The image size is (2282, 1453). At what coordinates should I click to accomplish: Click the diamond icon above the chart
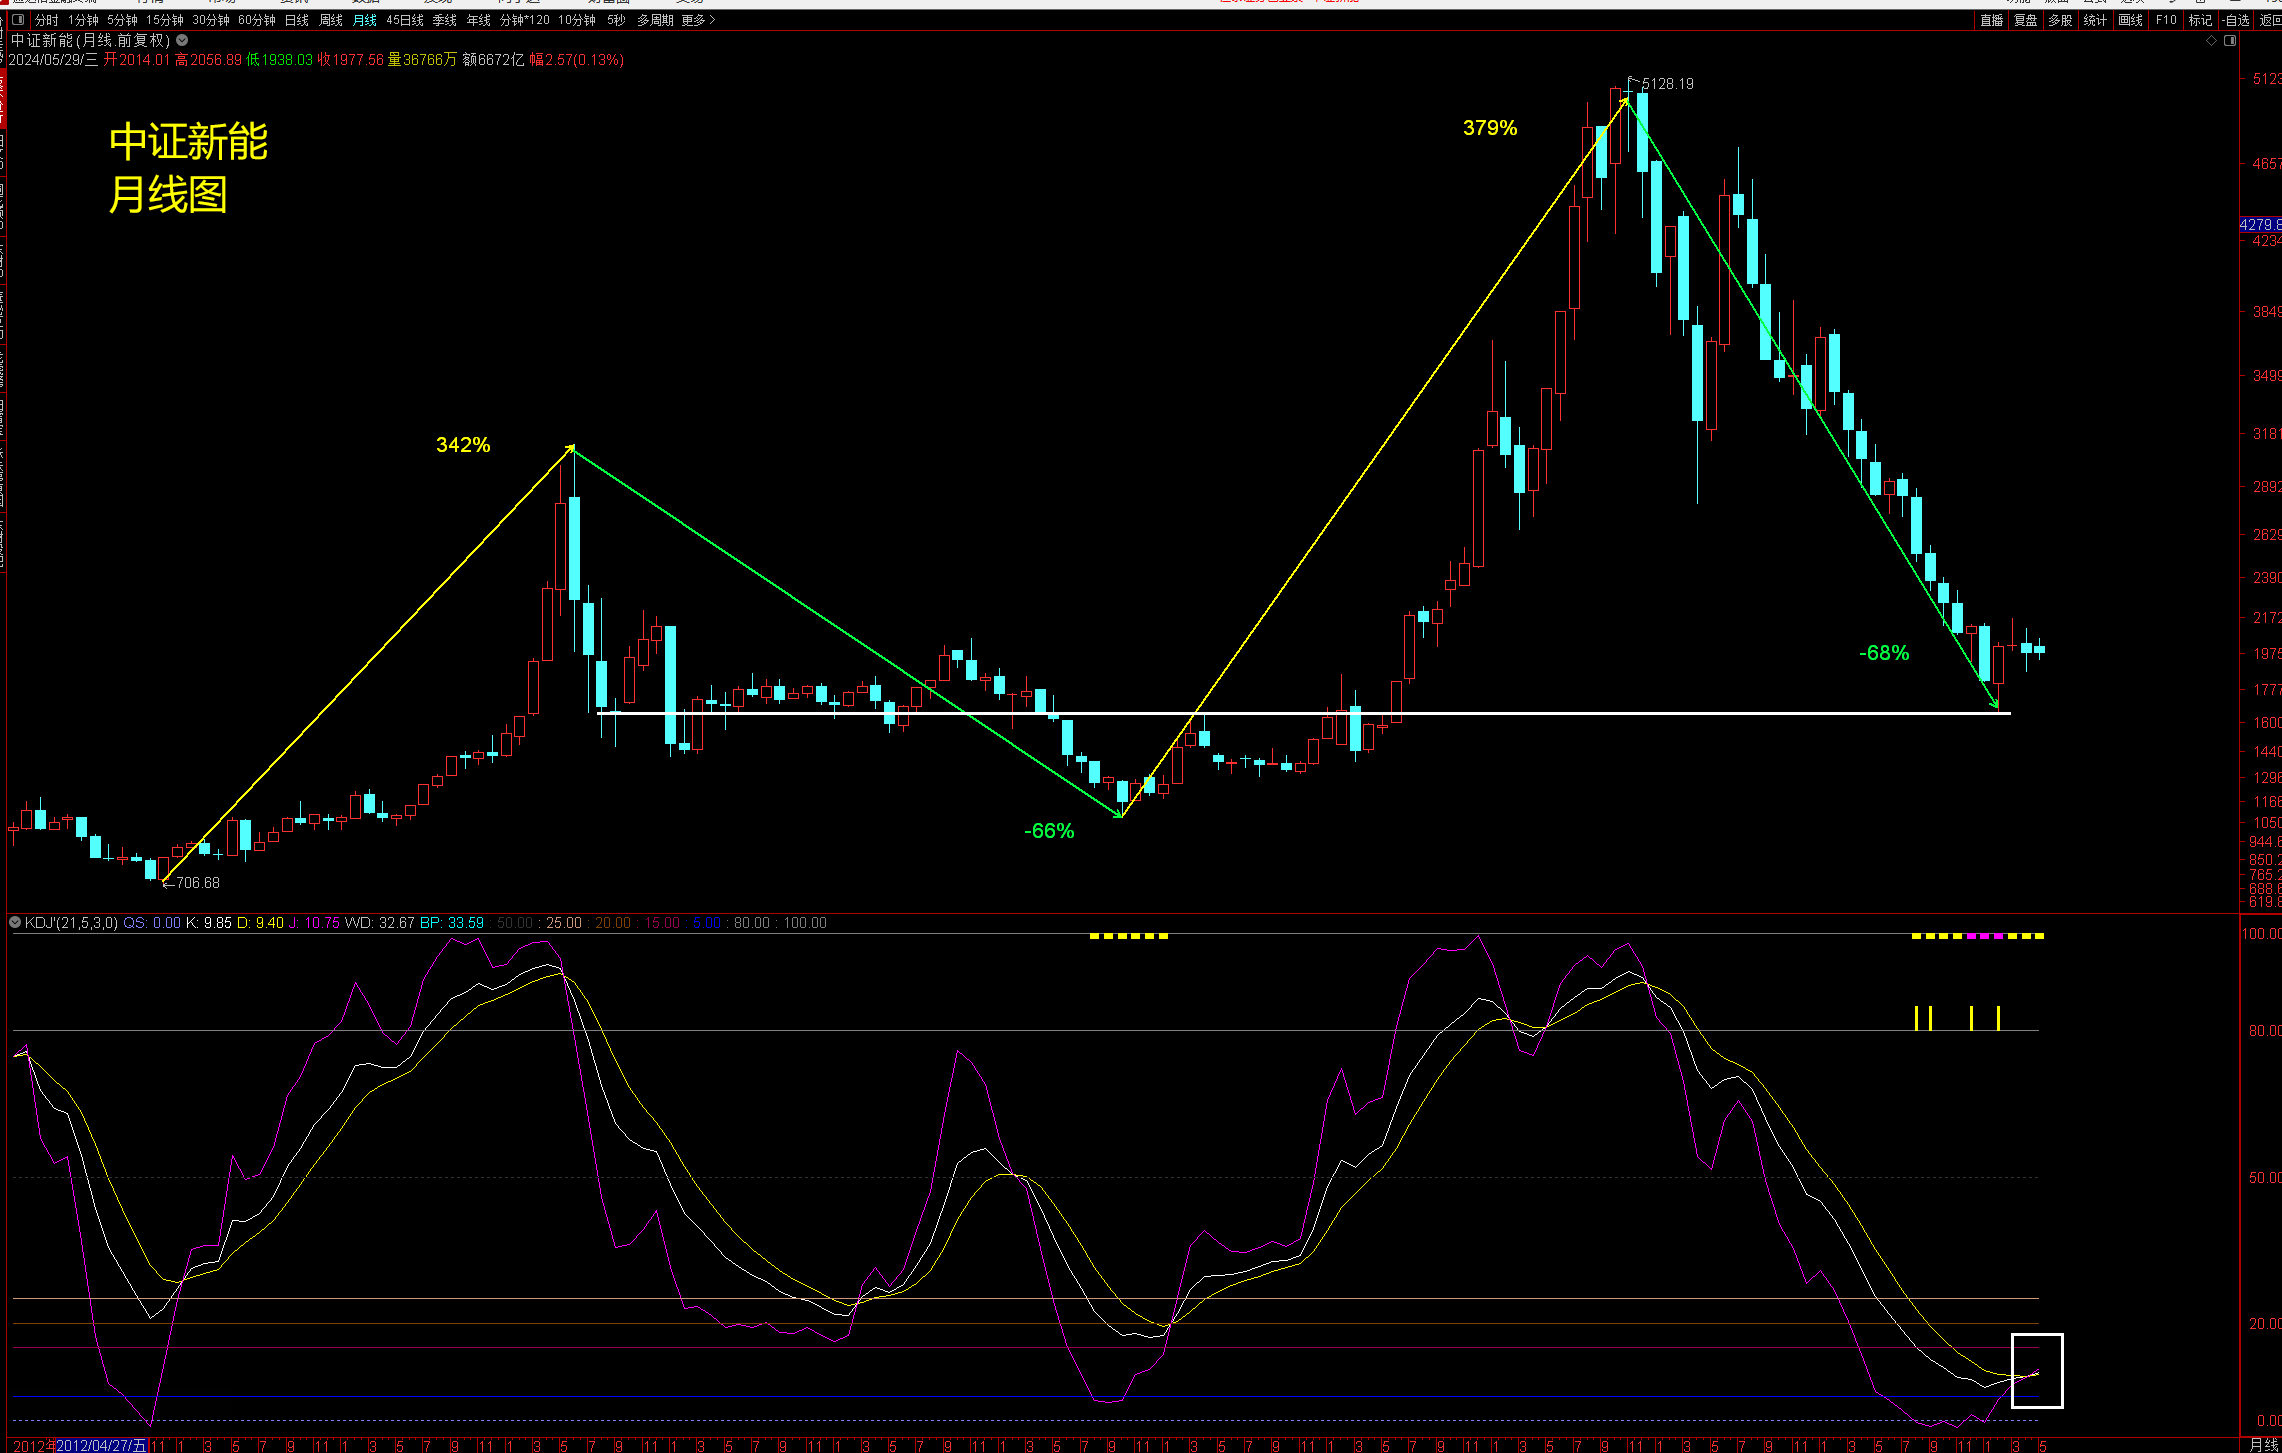pyautogui.click(x=2210, y=41)
